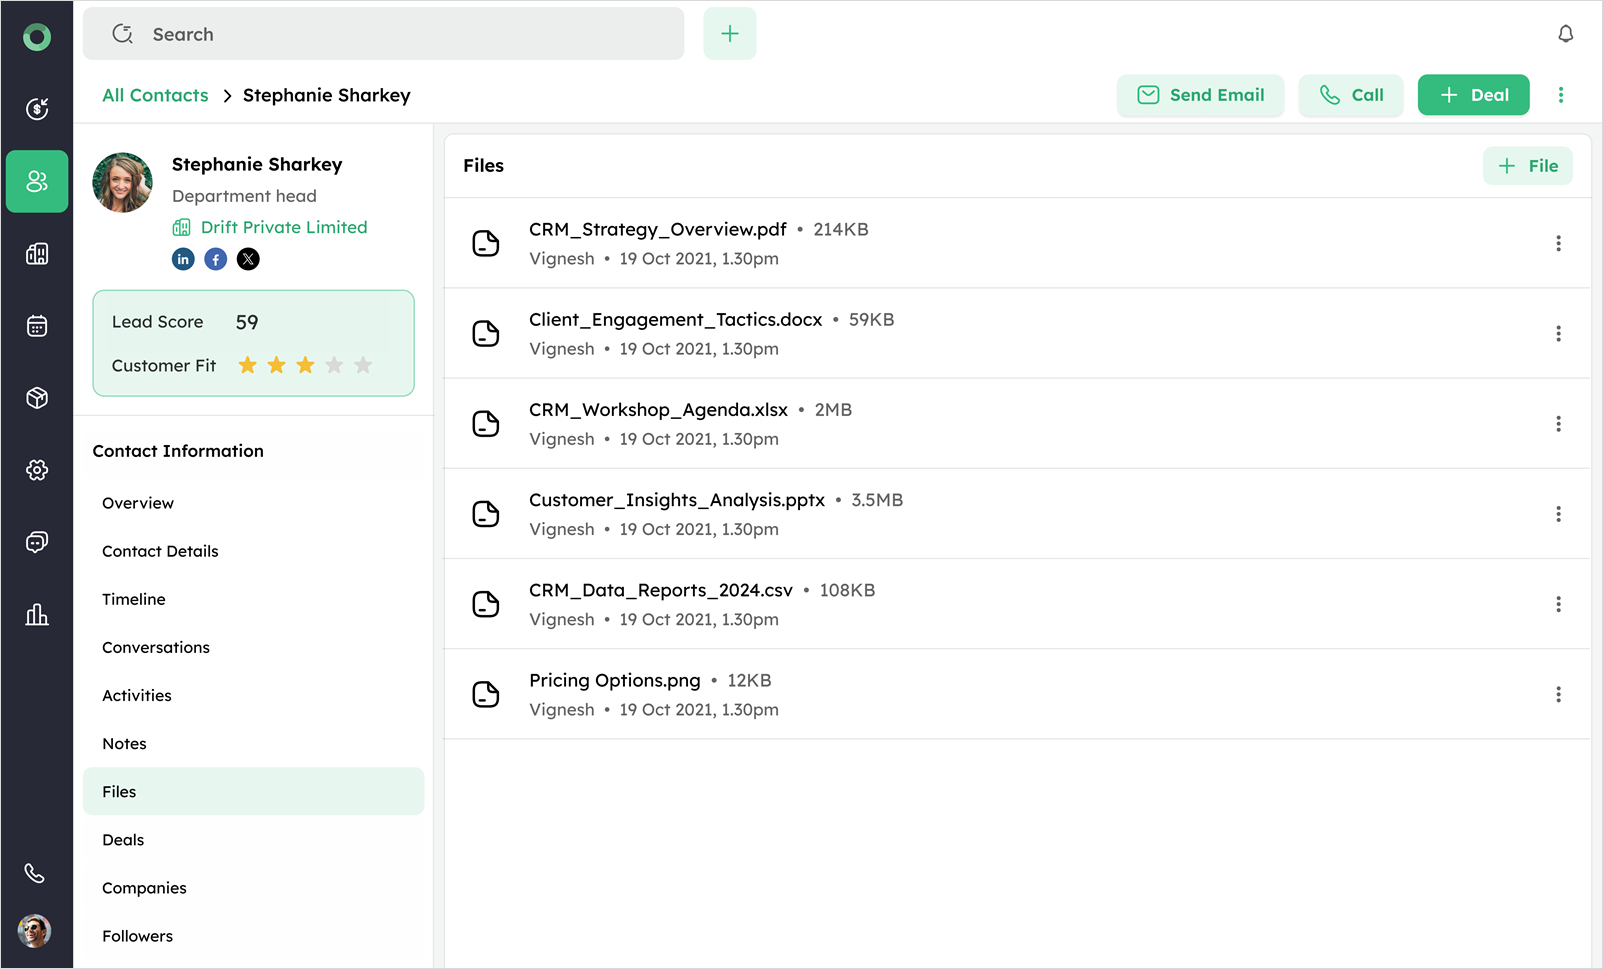
Task: Click the Send Email button
Action: click(x=1200, y=95)
